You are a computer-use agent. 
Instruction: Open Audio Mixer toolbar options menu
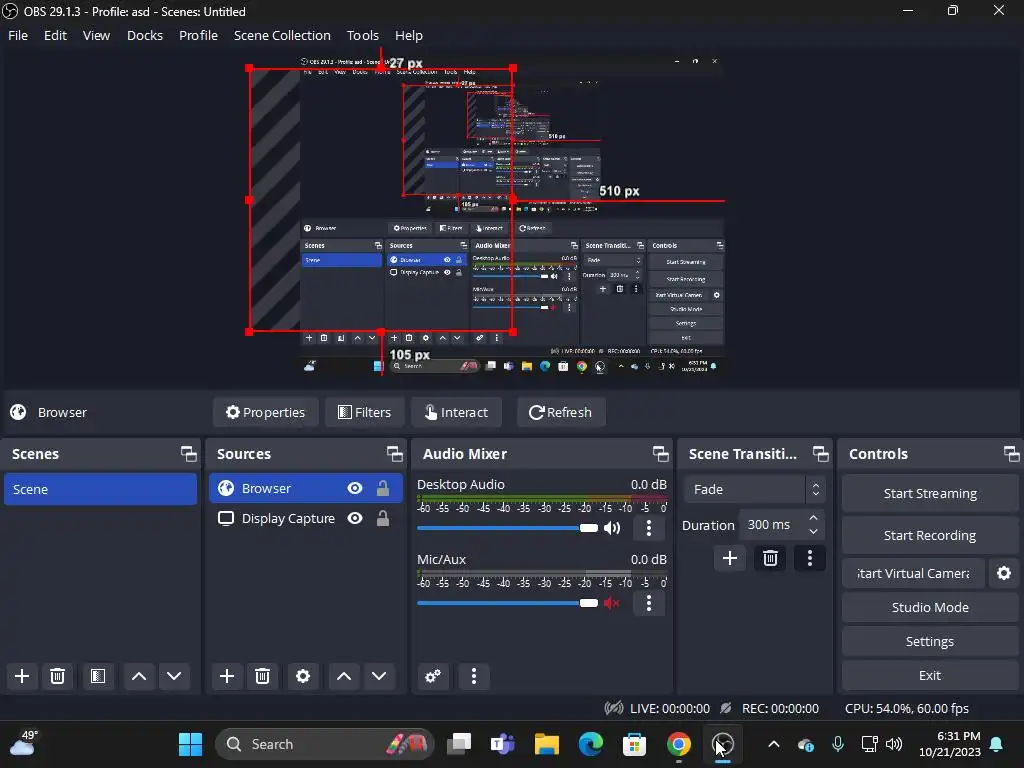(x=474, y=676)
